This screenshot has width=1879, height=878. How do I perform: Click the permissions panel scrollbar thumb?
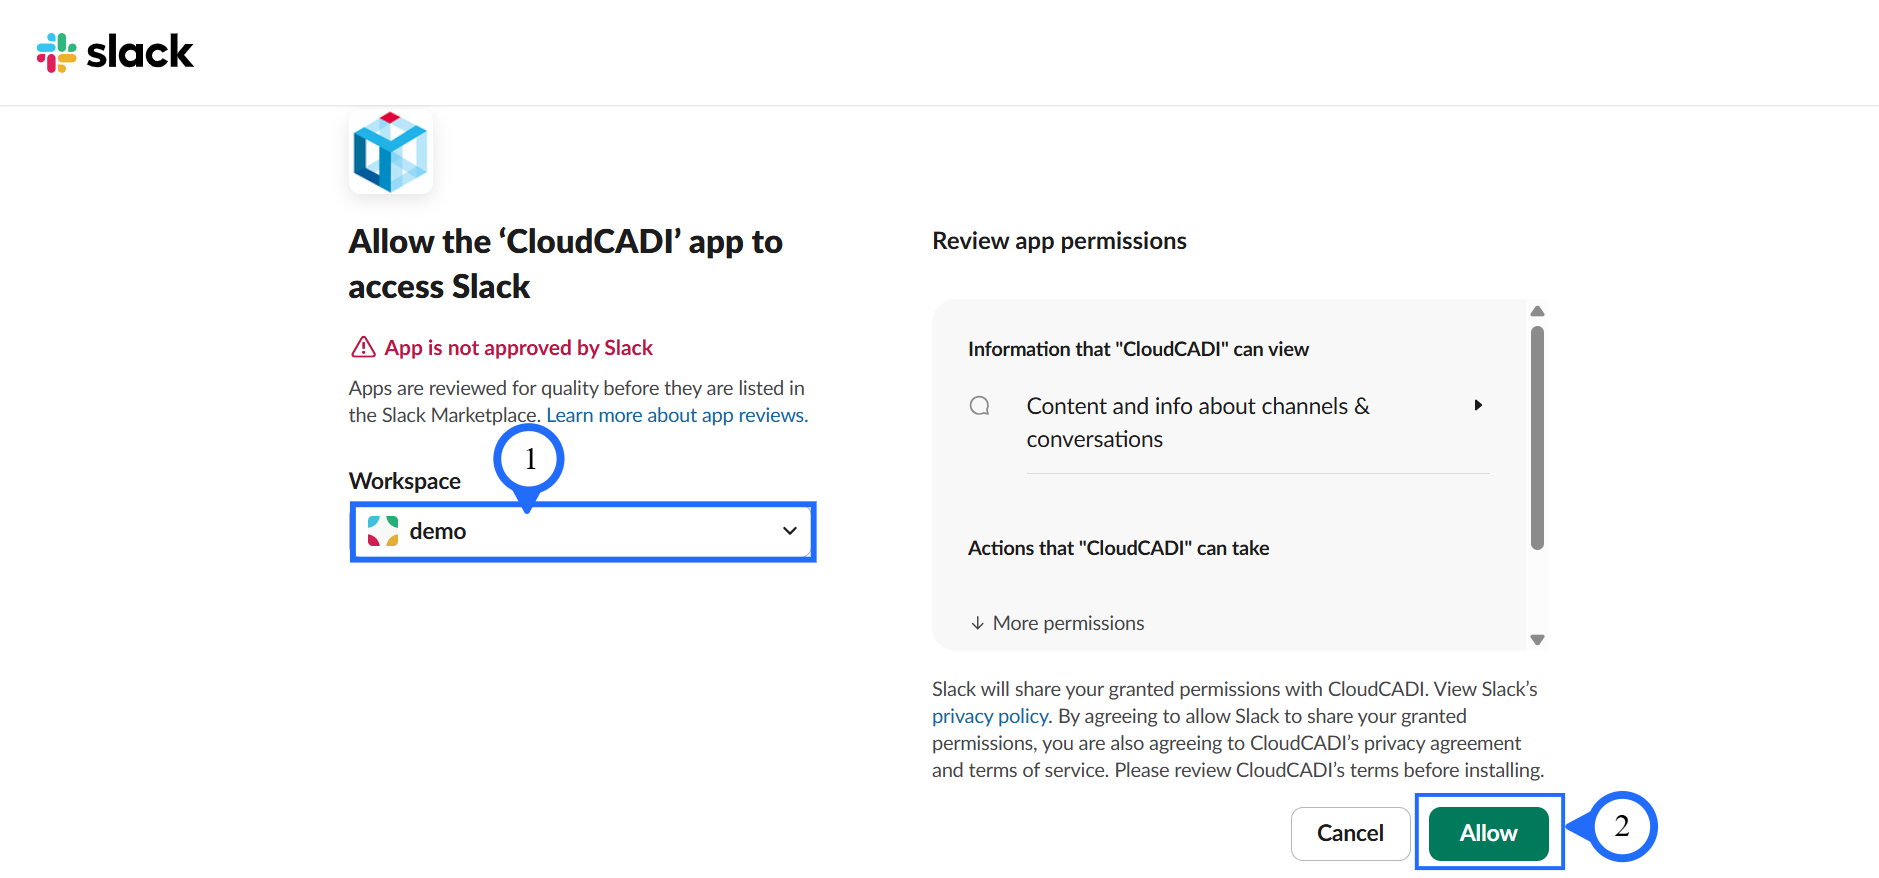click(1538, 438)
